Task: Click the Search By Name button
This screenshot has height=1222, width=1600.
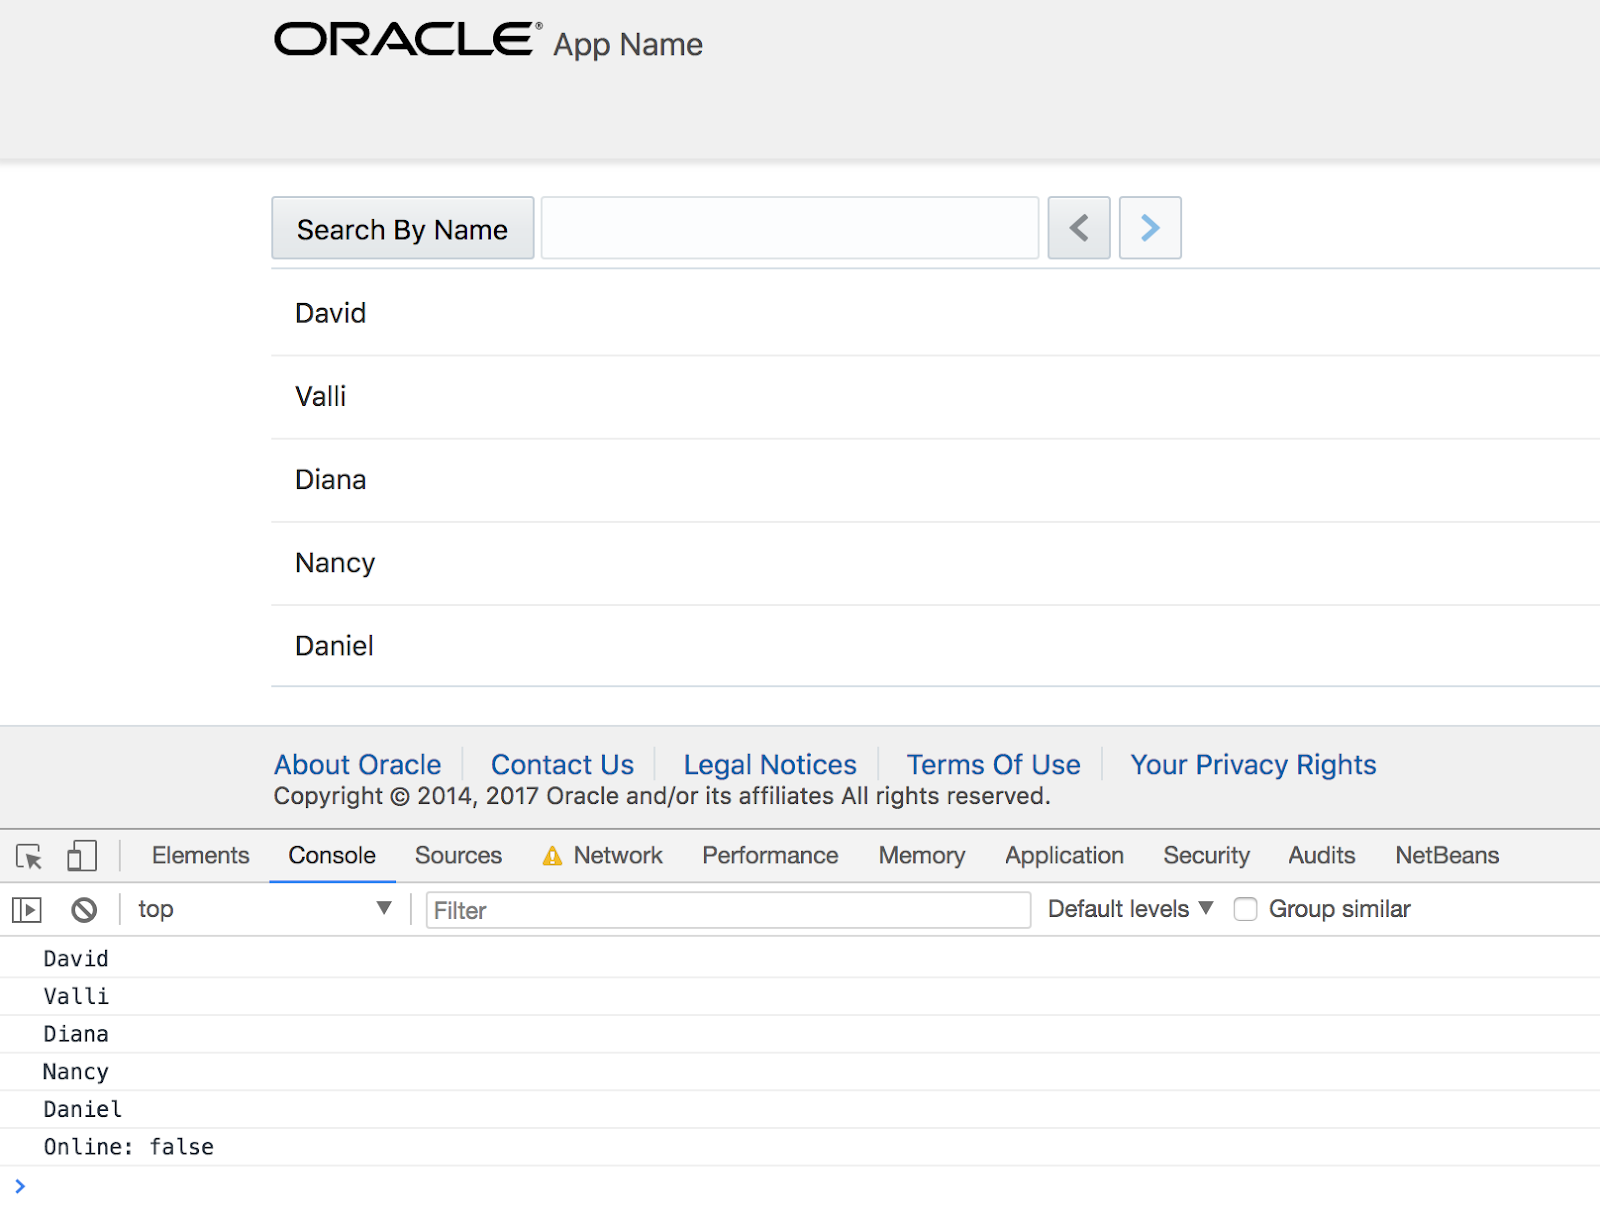Action: pos(402,228)
